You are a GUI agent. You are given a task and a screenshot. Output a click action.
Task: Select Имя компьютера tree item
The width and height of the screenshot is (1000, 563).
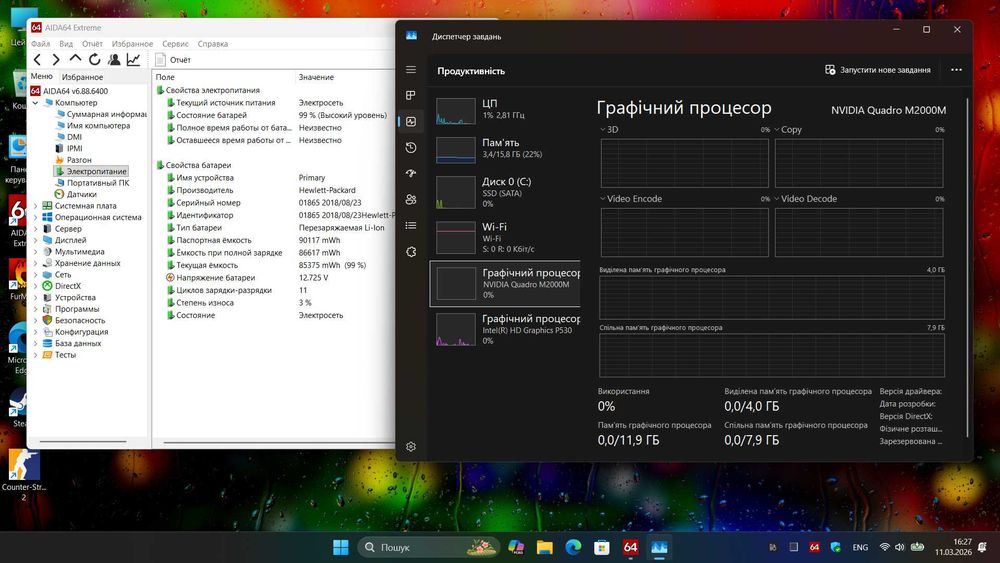pyautogui.click(x=92, y=126)
